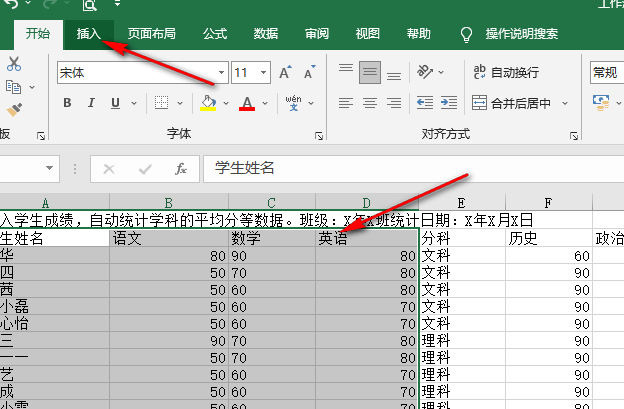Open font color dropdown arrow
This screenshot has height=409, width=624.
(x=265, y=103)
